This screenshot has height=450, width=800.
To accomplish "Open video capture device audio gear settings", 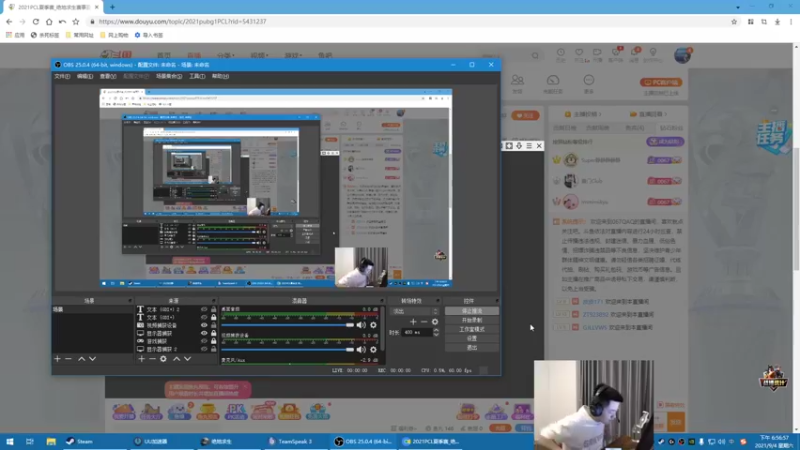I will coord(373,349).
